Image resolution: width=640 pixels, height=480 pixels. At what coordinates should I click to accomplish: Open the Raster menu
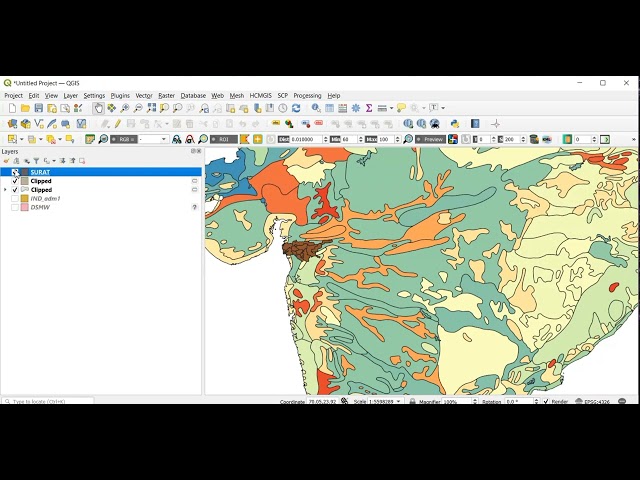166,96
